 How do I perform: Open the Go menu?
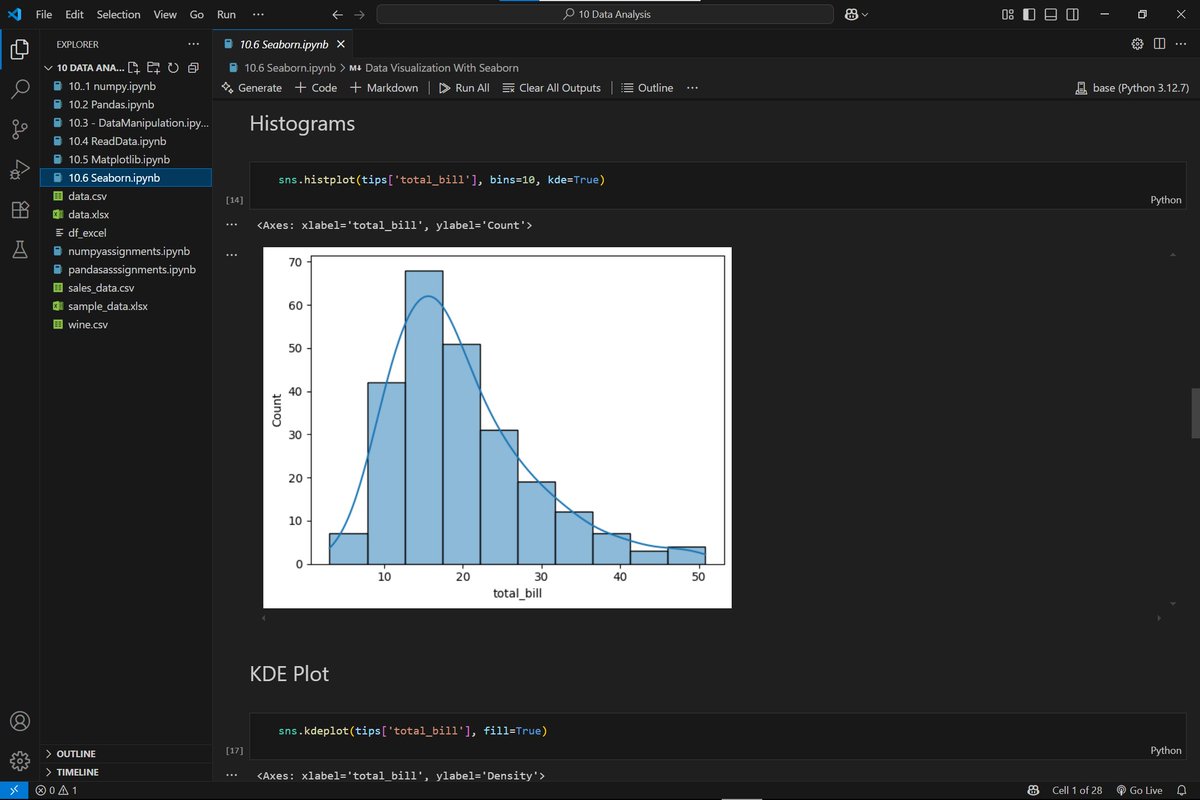197,15
